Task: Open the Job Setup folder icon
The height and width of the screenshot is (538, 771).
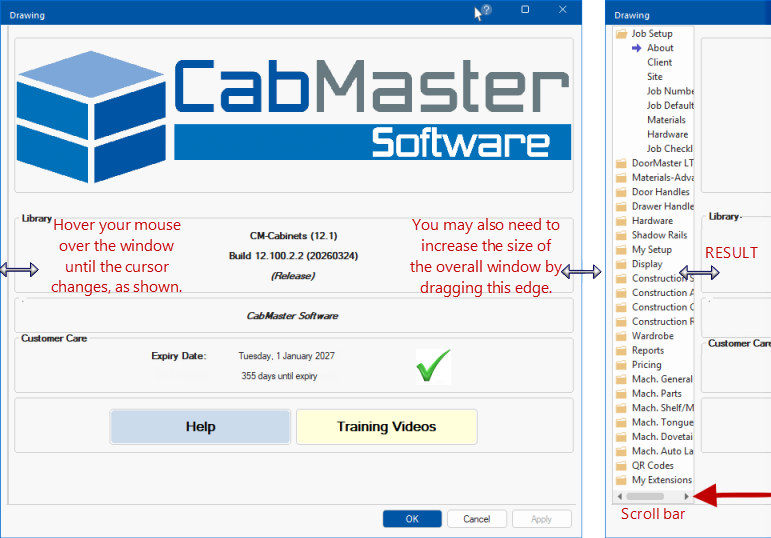Action: (x=621, y=33)
